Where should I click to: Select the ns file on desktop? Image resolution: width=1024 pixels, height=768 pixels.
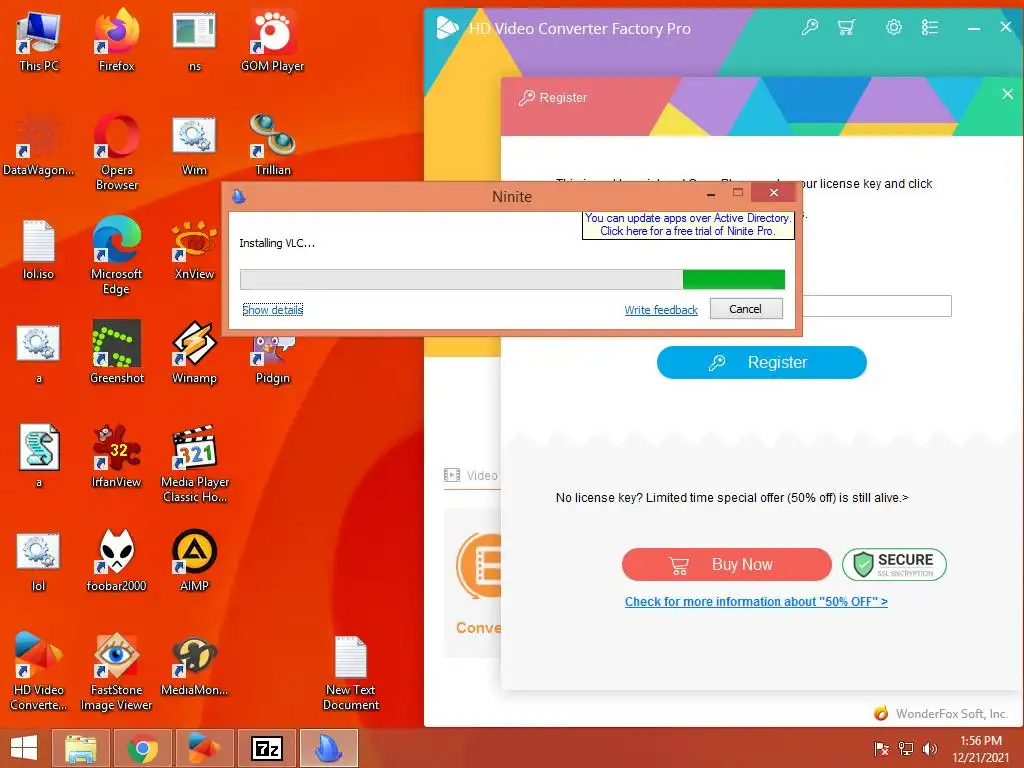click(x=194, y=42)
